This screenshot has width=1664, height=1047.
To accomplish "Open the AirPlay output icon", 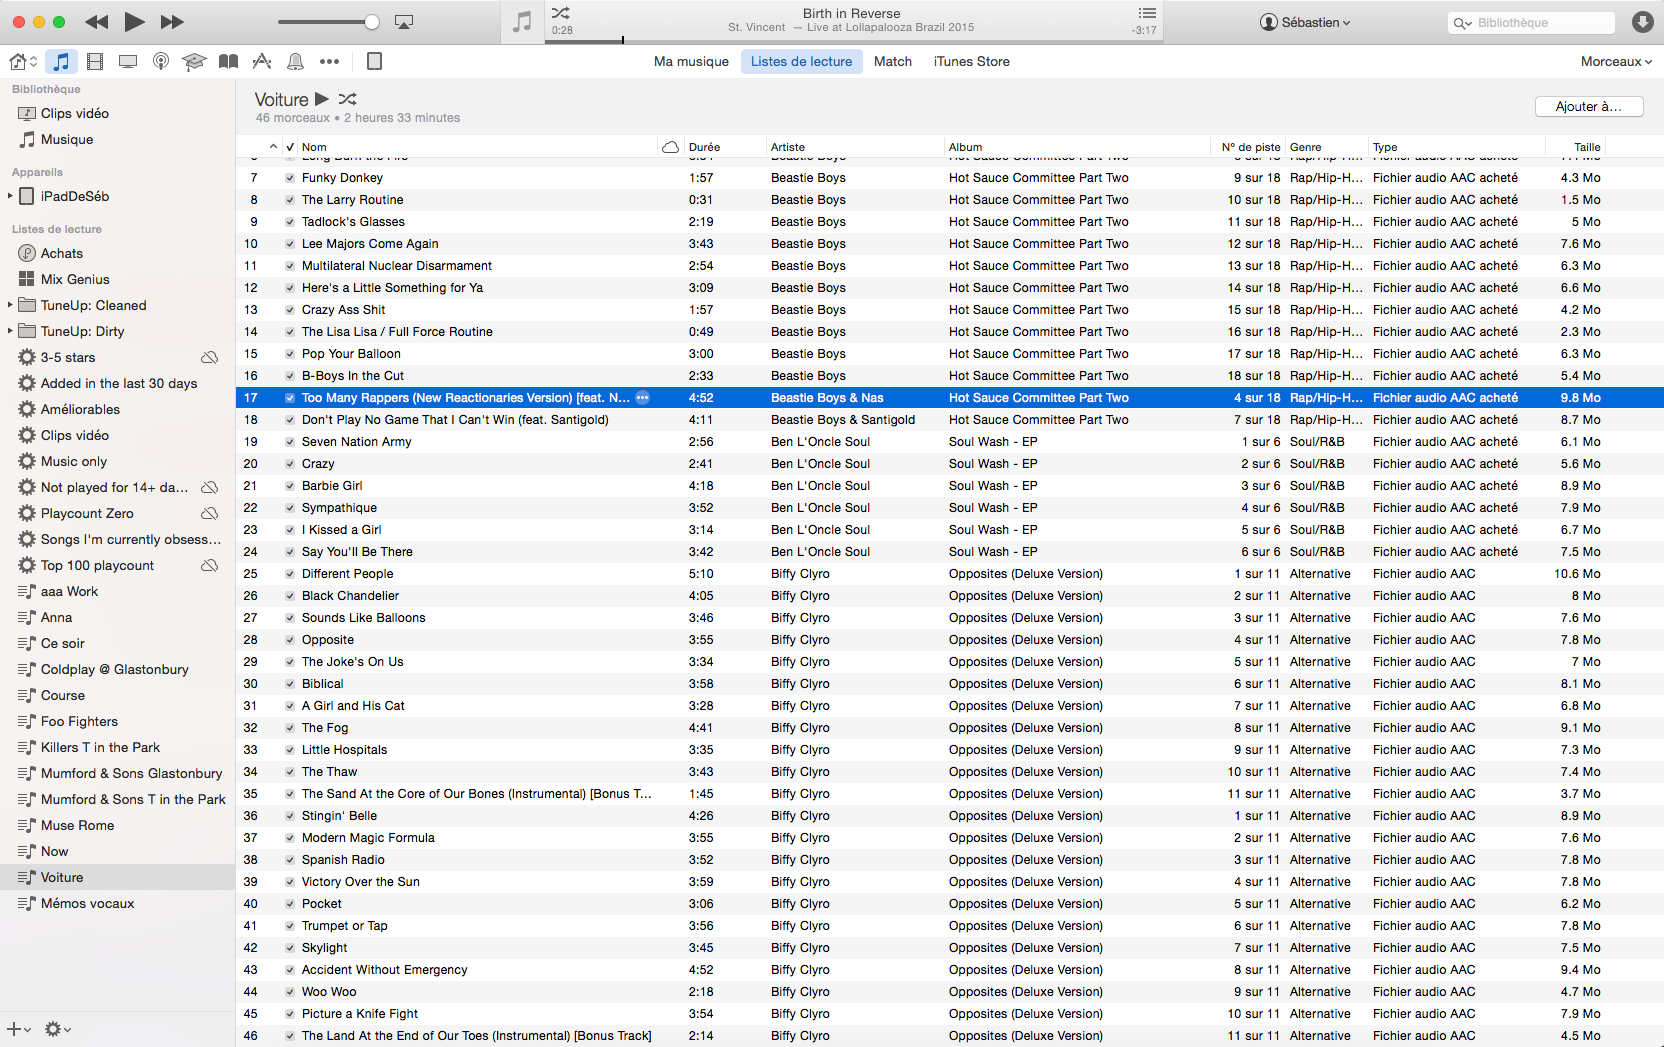I will 404,22.
